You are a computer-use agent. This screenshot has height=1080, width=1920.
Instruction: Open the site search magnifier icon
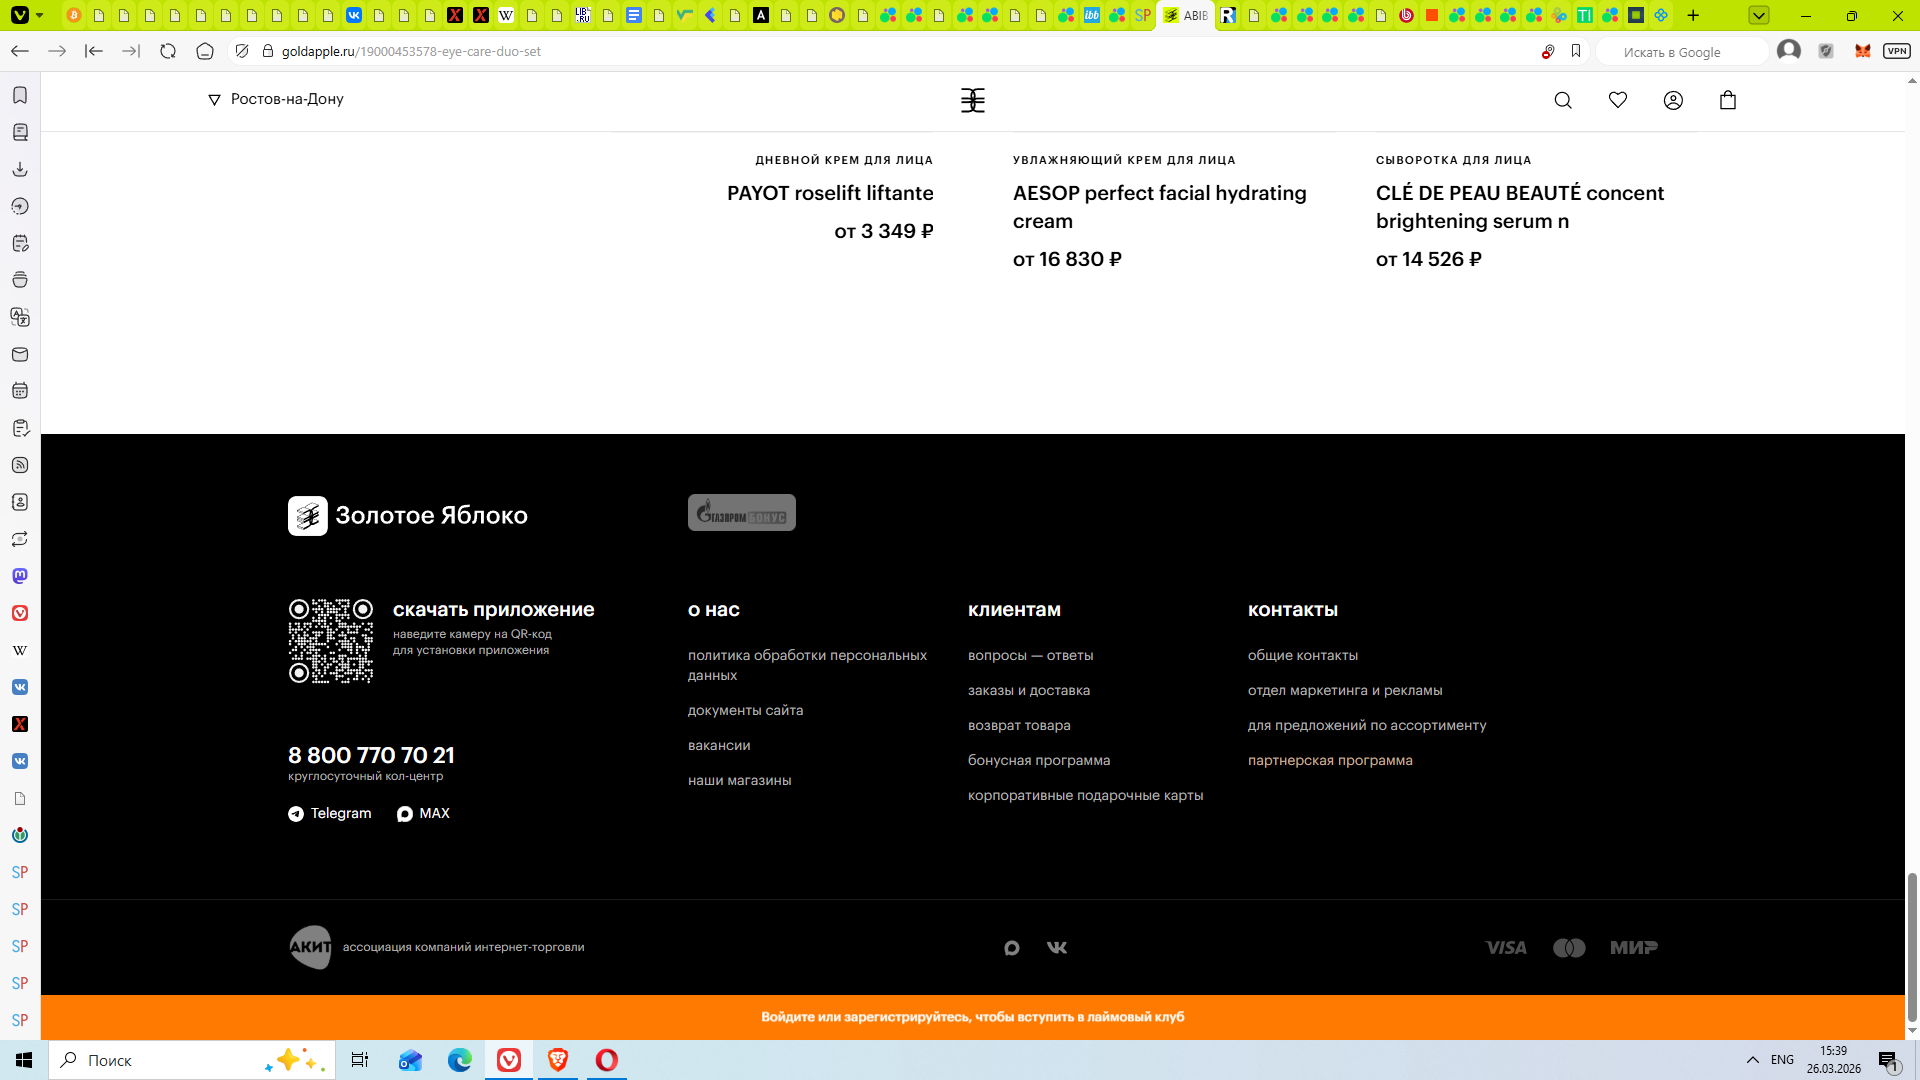(x=1563, y=100)
